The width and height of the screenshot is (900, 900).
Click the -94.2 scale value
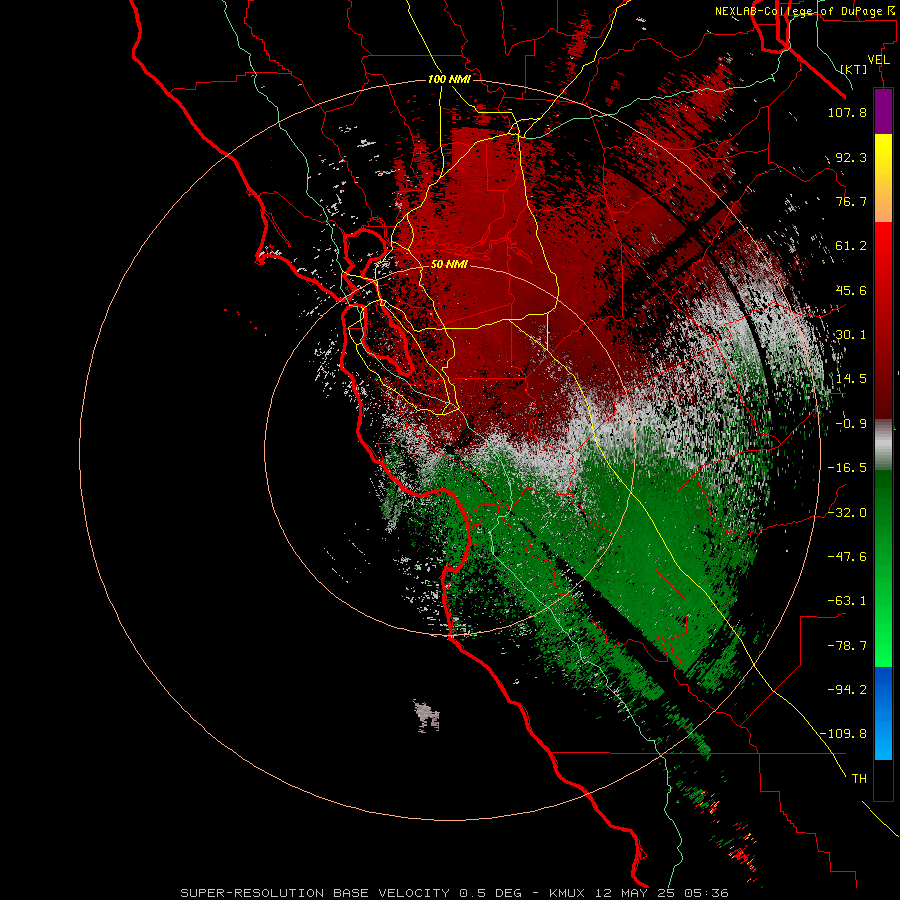coord(847,690)
